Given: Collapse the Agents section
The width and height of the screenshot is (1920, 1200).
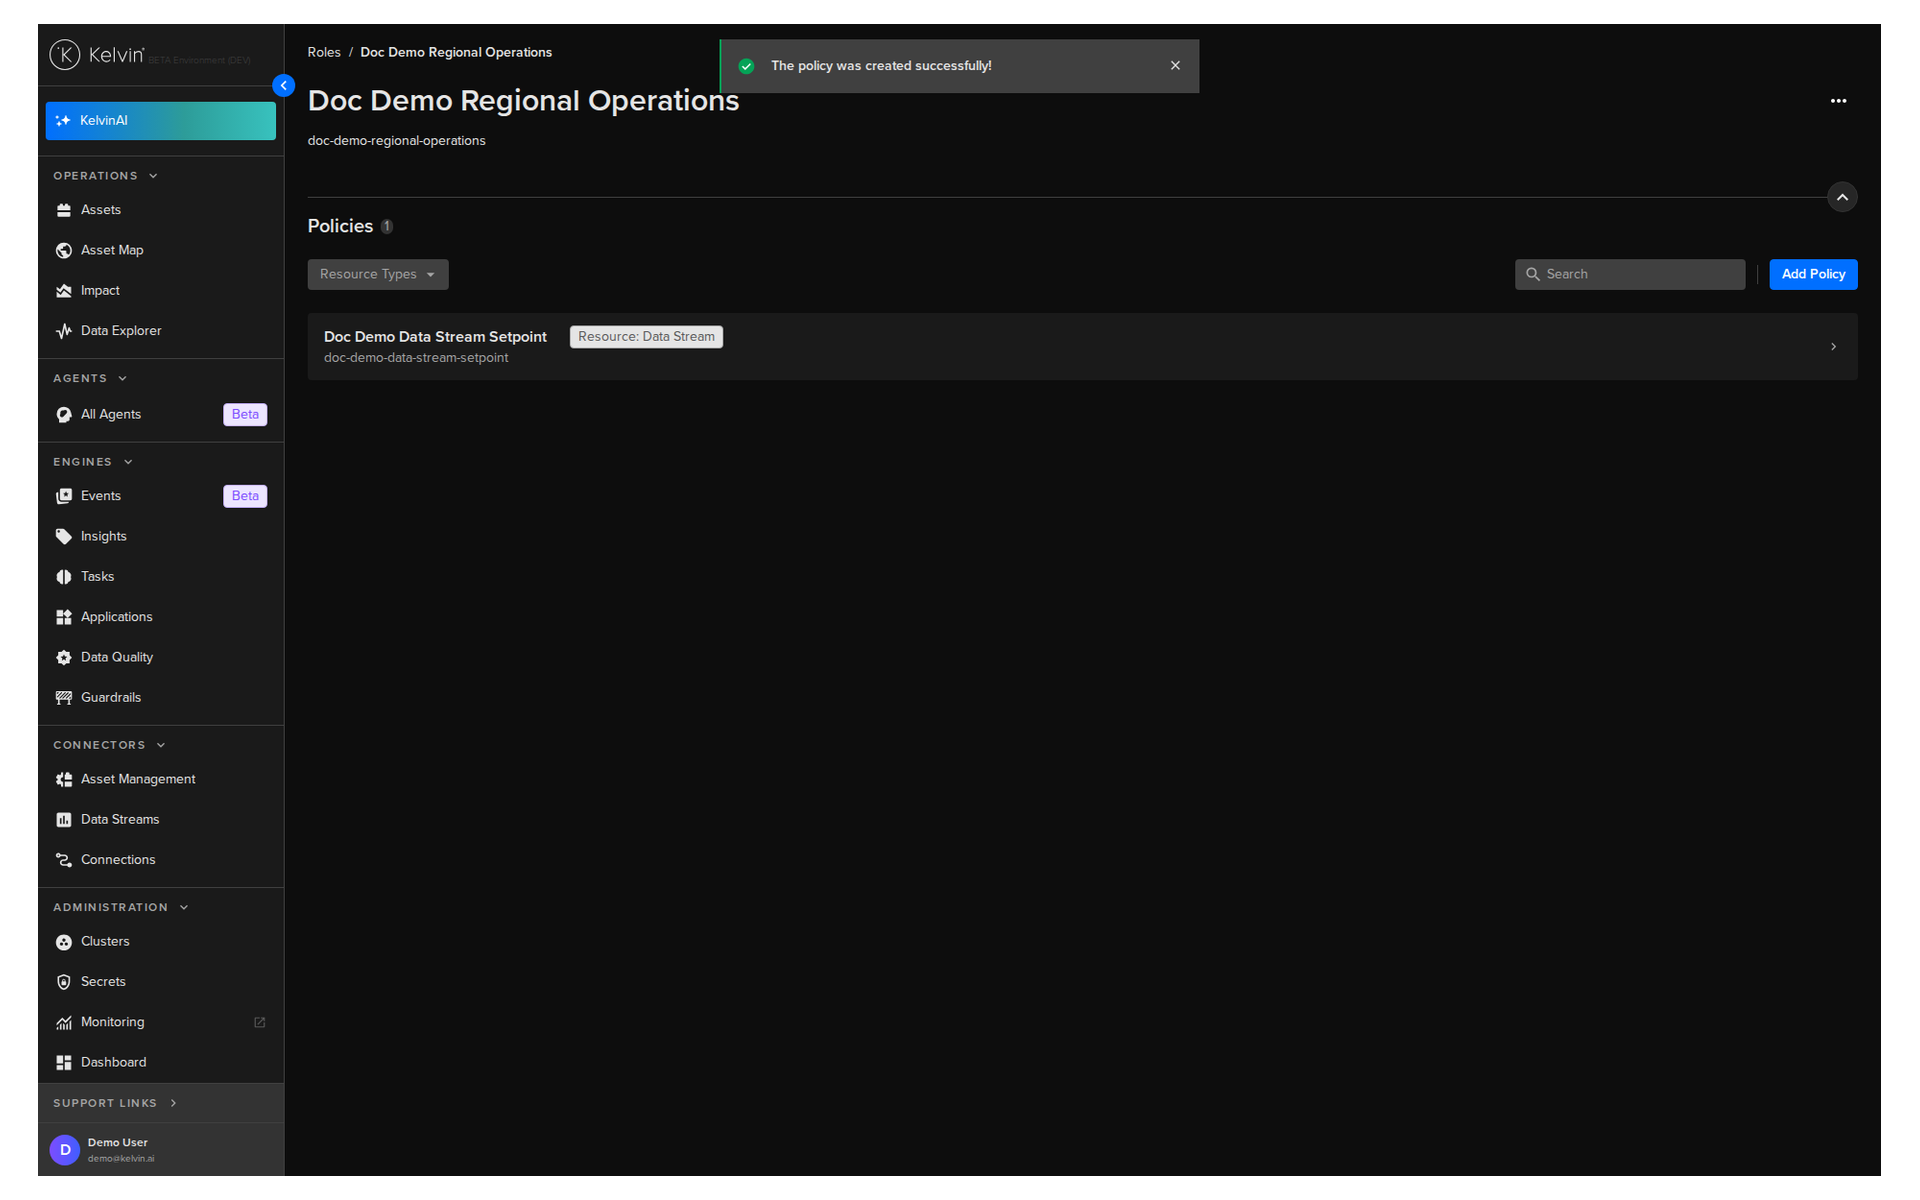Looking at the screenshot, I should pyautogui.click(x=90, y=379).
